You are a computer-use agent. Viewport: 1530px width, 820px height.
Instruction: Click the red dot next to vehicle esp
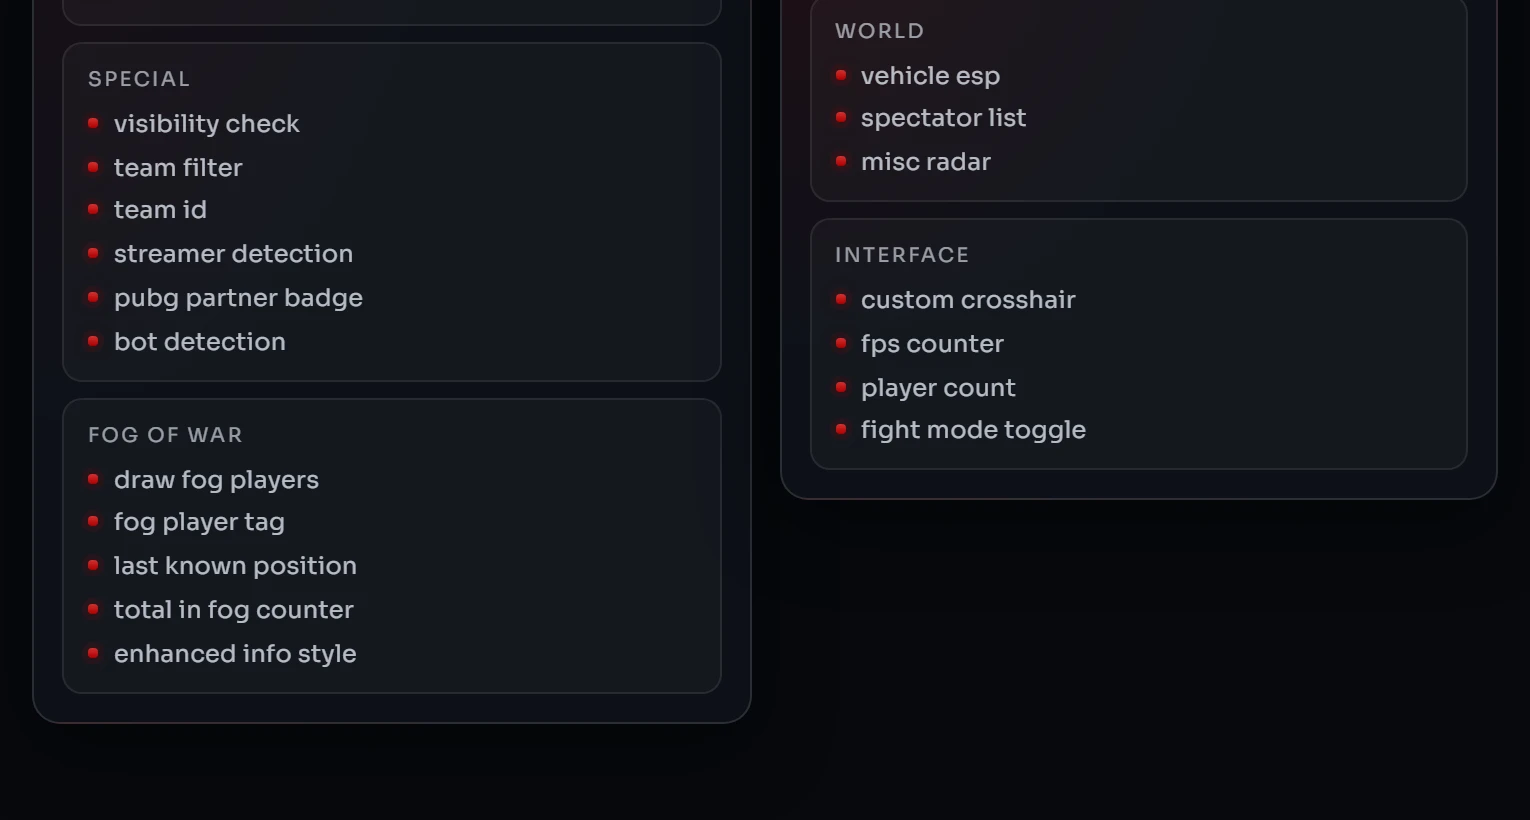(841, 75)
